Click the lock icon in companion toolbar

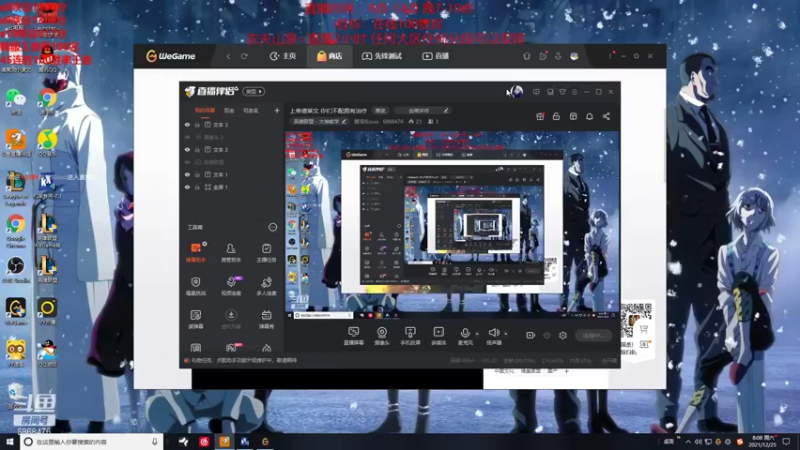point(556,116)
